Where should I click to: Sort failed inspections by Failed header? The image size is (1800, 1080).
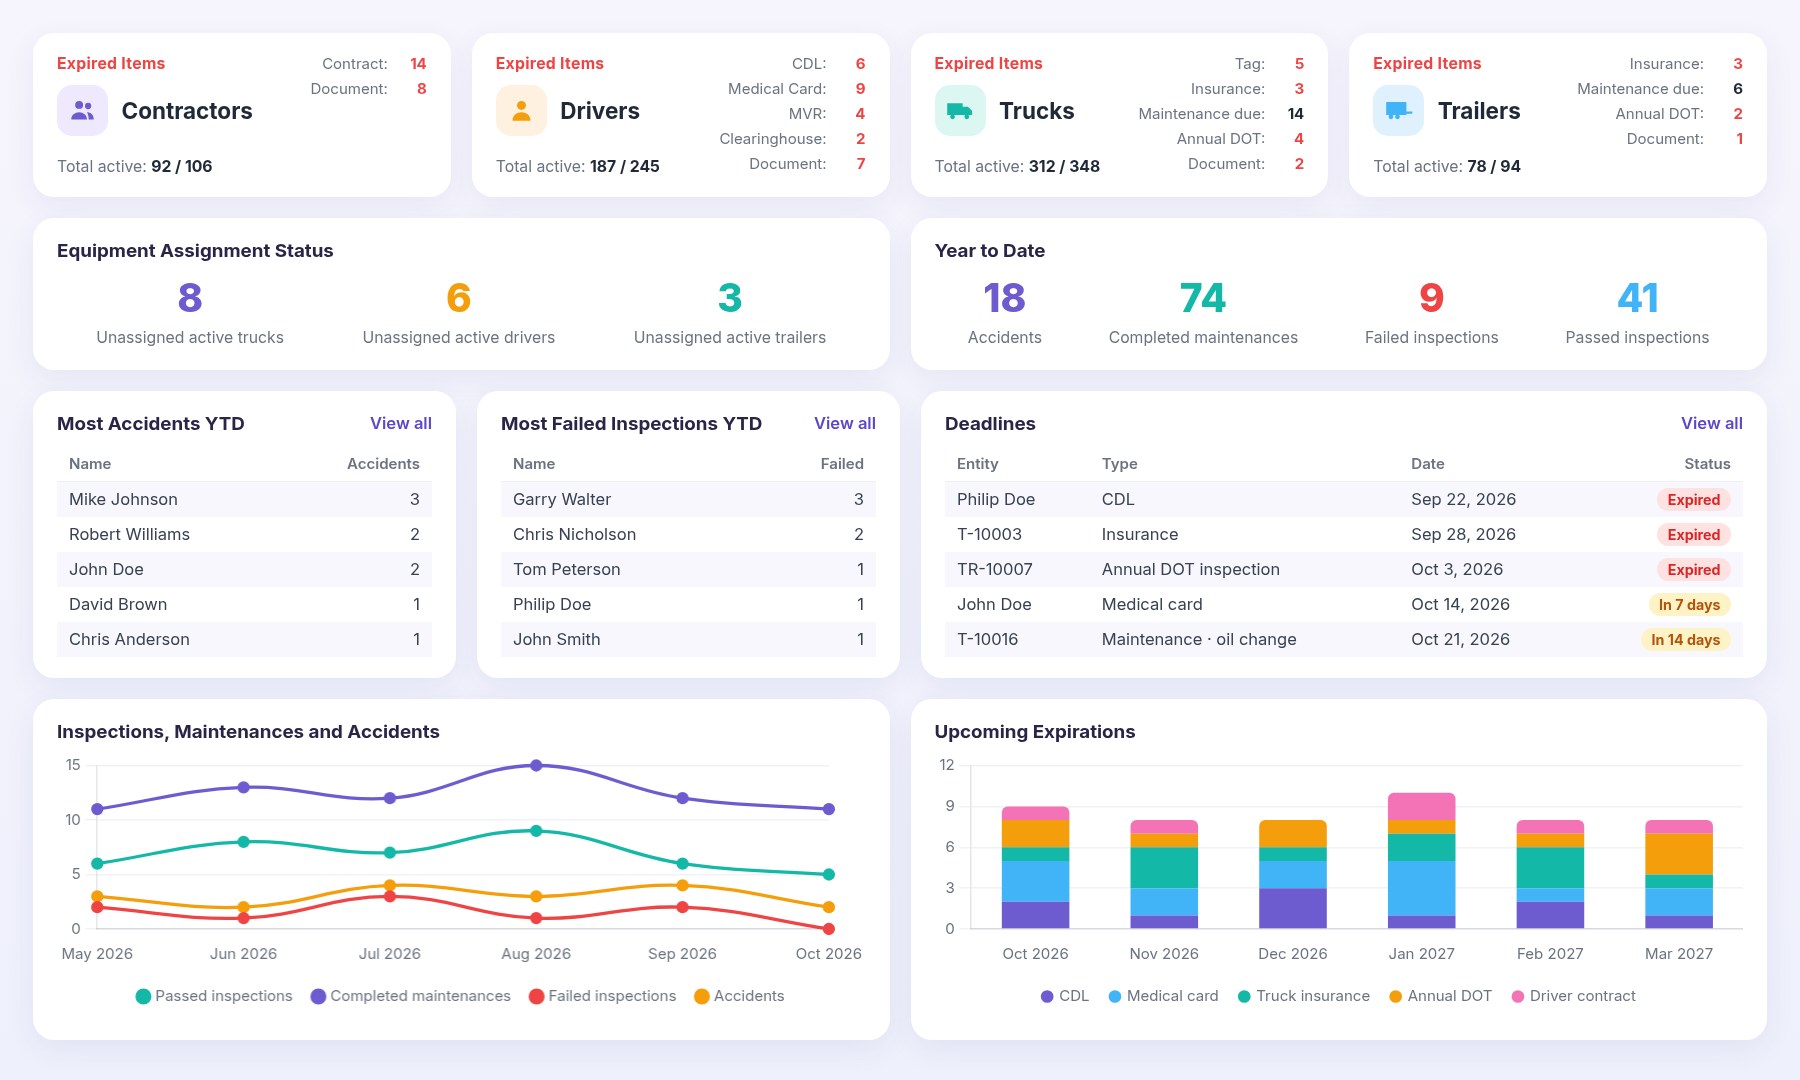click(842, 464)
